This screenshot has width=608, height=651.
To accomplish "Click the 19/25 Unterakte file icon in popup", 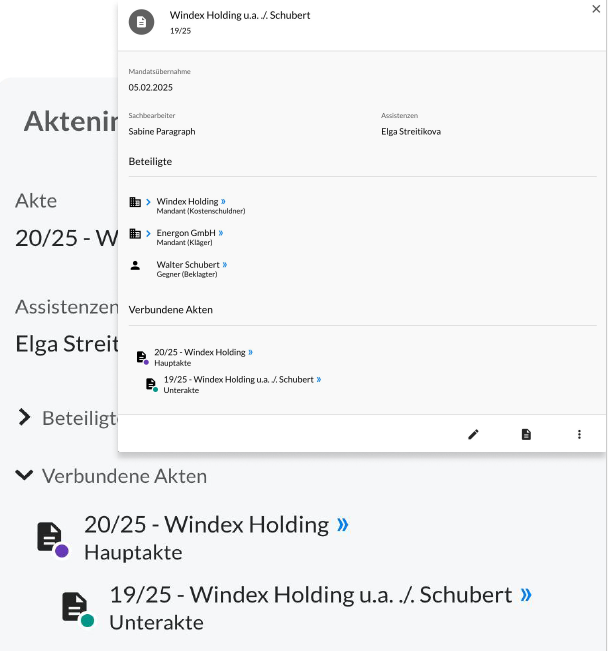I will [151, 384].
